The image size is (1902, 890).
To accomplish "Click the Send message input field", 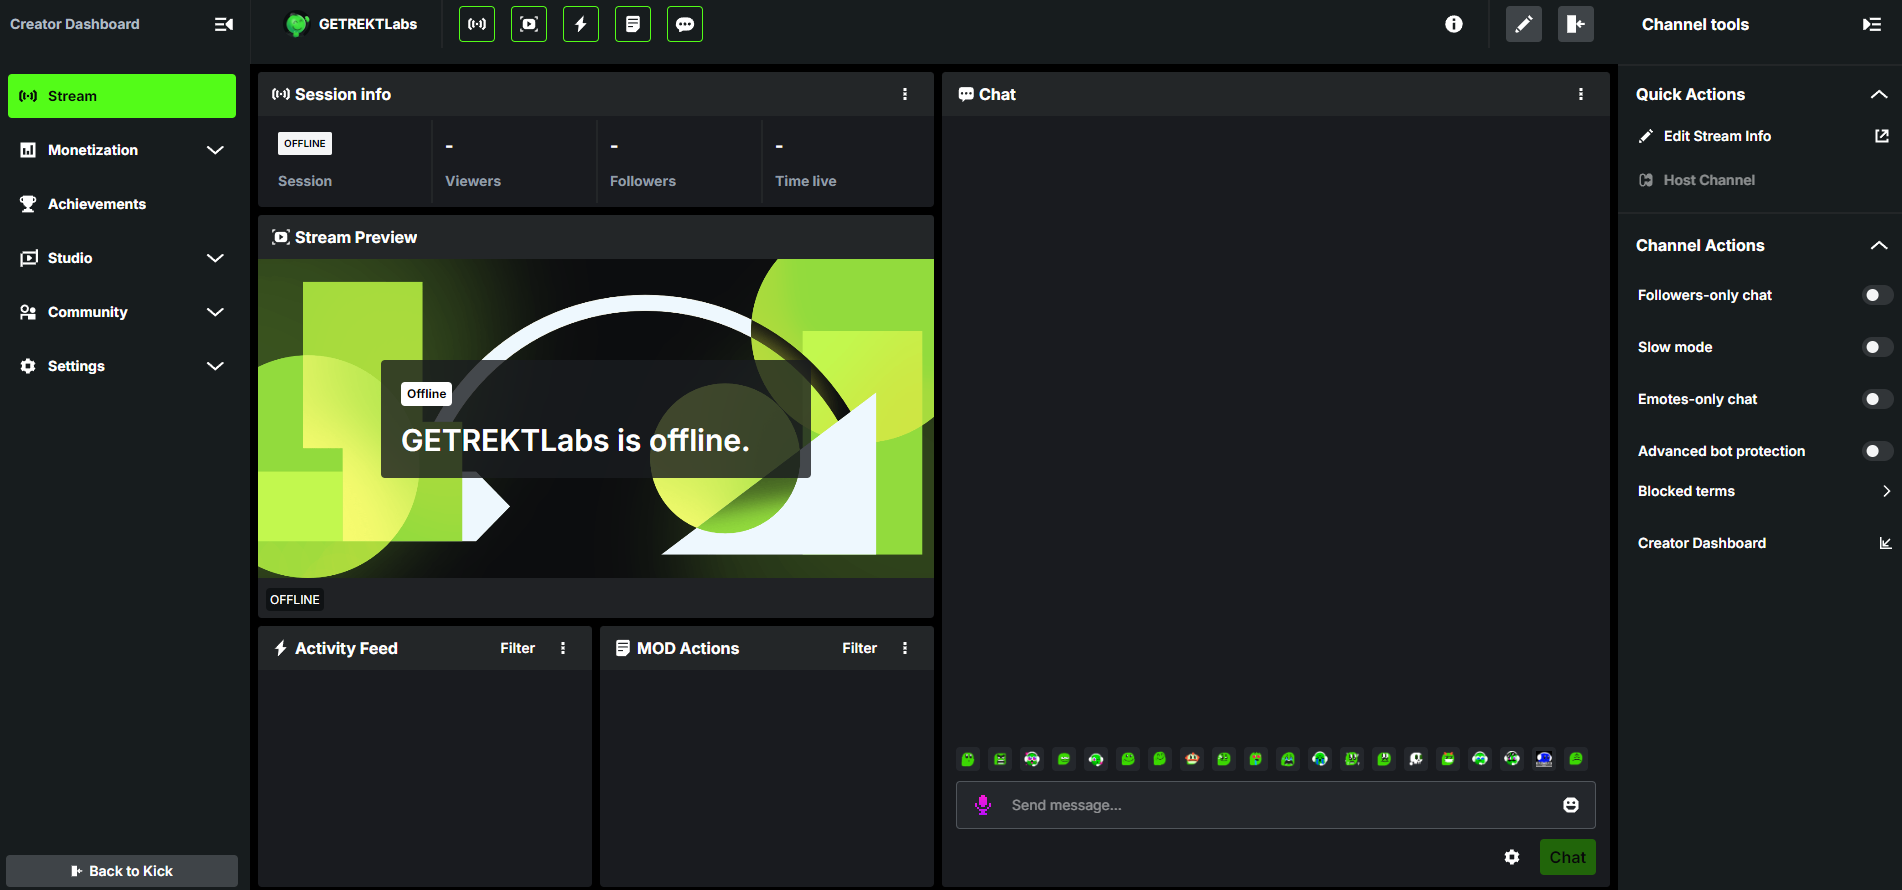I will click(x=1270, y=805).
